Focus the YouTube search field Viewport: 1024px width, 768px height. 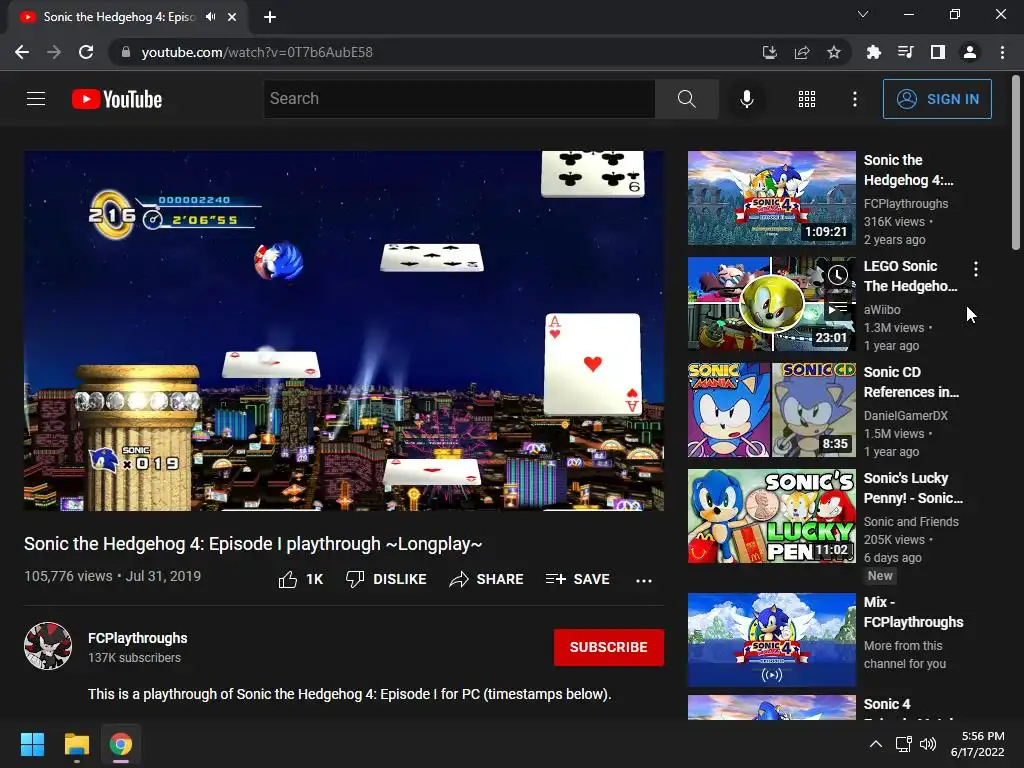tap(459, 99)
